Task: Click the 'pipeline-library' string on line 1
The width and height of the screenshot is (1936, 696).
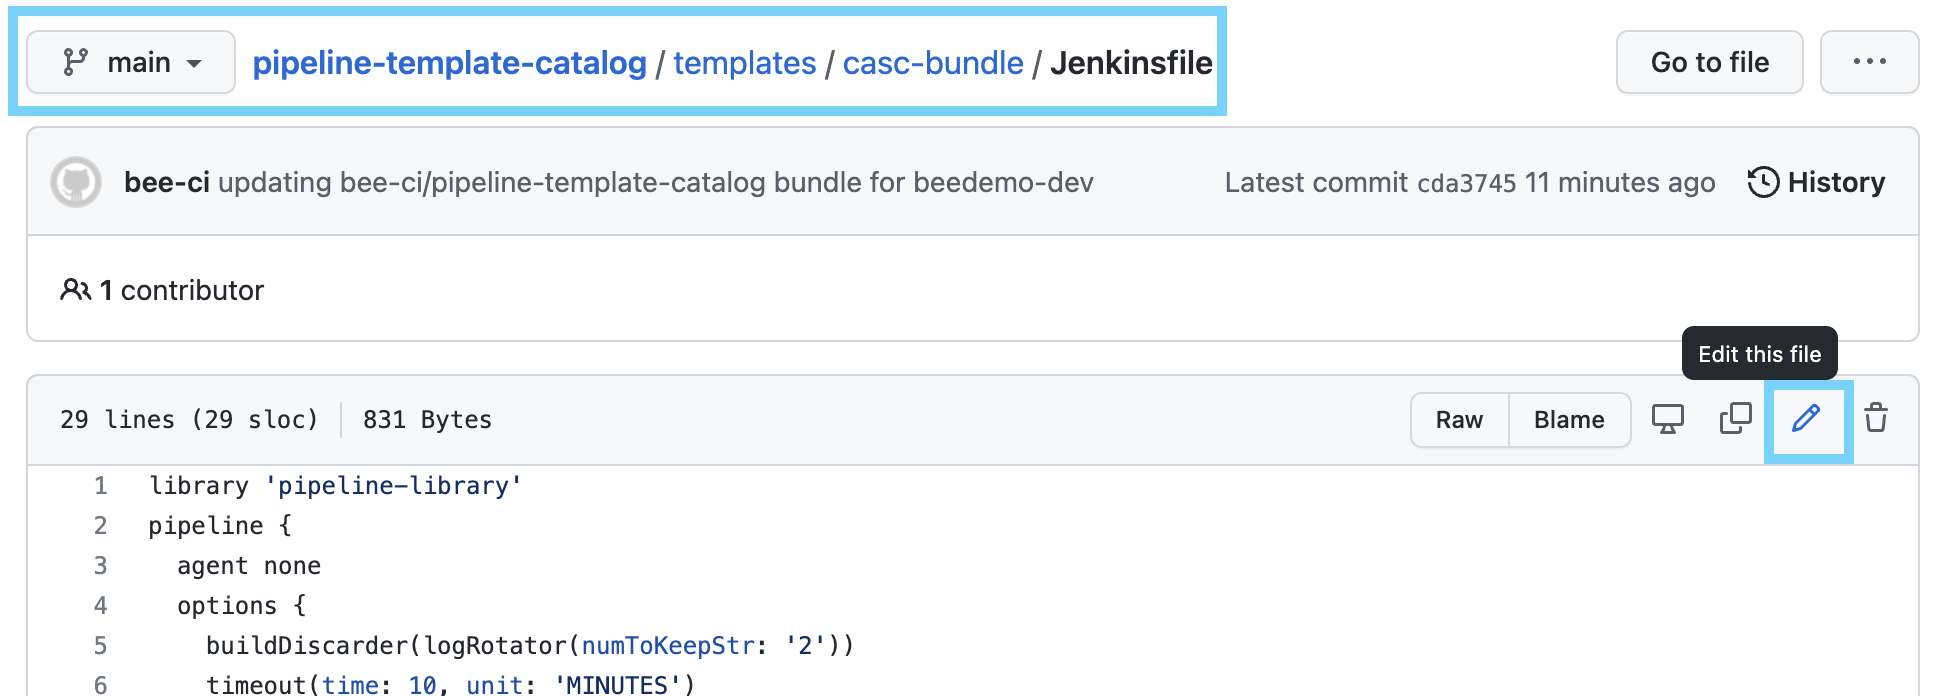Action: (393, 486)
